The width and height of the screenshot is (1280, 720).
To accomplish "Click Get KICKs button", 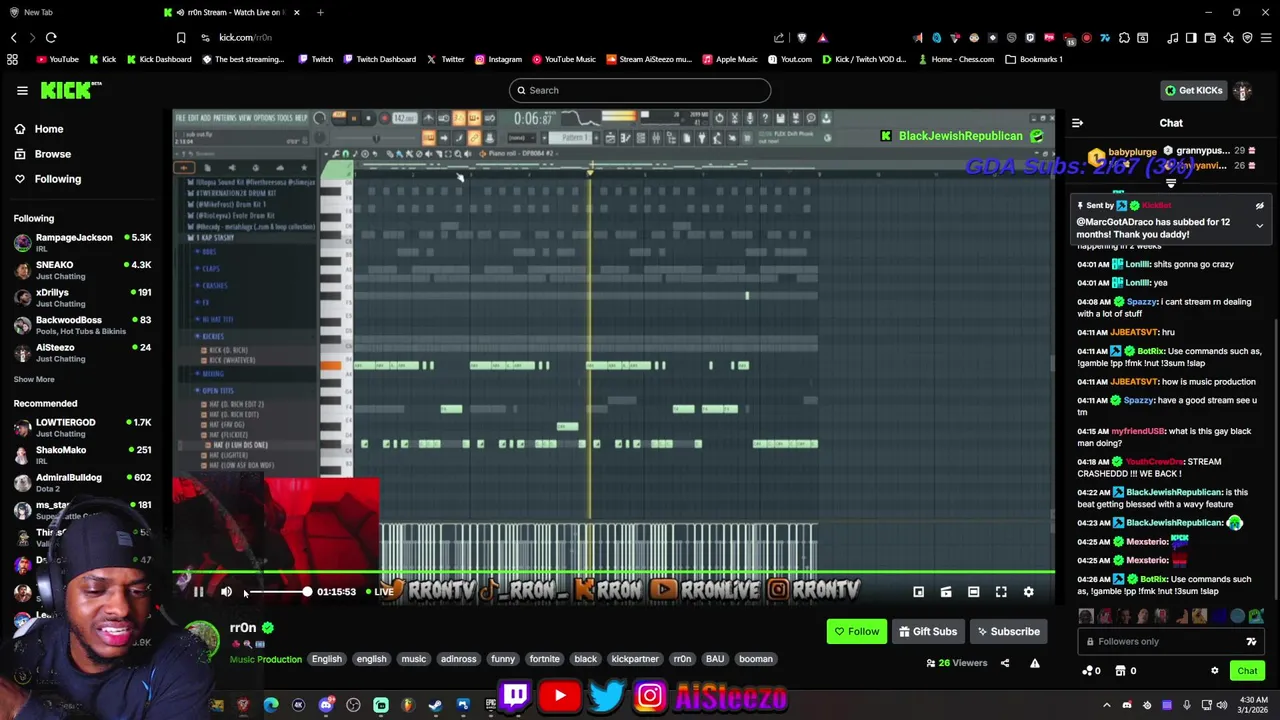I will tap(1193, 90).
